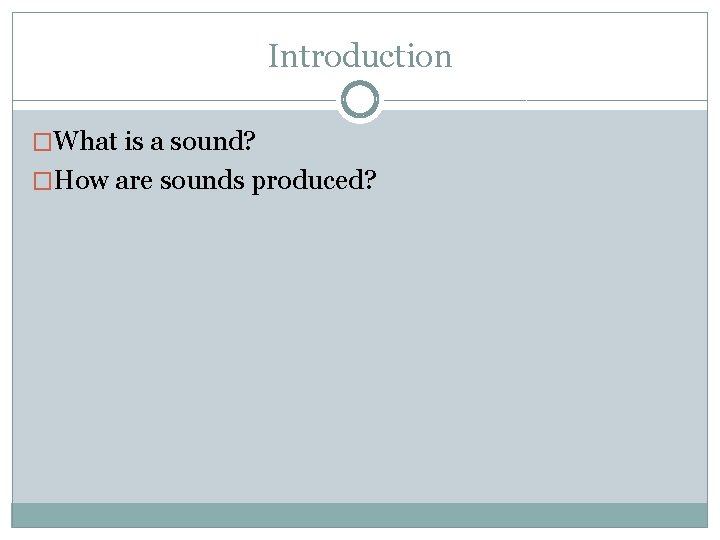Click the word "produced?" in second bullet
This screenshot has height=540, width=720.
click(x=314, y=181)
